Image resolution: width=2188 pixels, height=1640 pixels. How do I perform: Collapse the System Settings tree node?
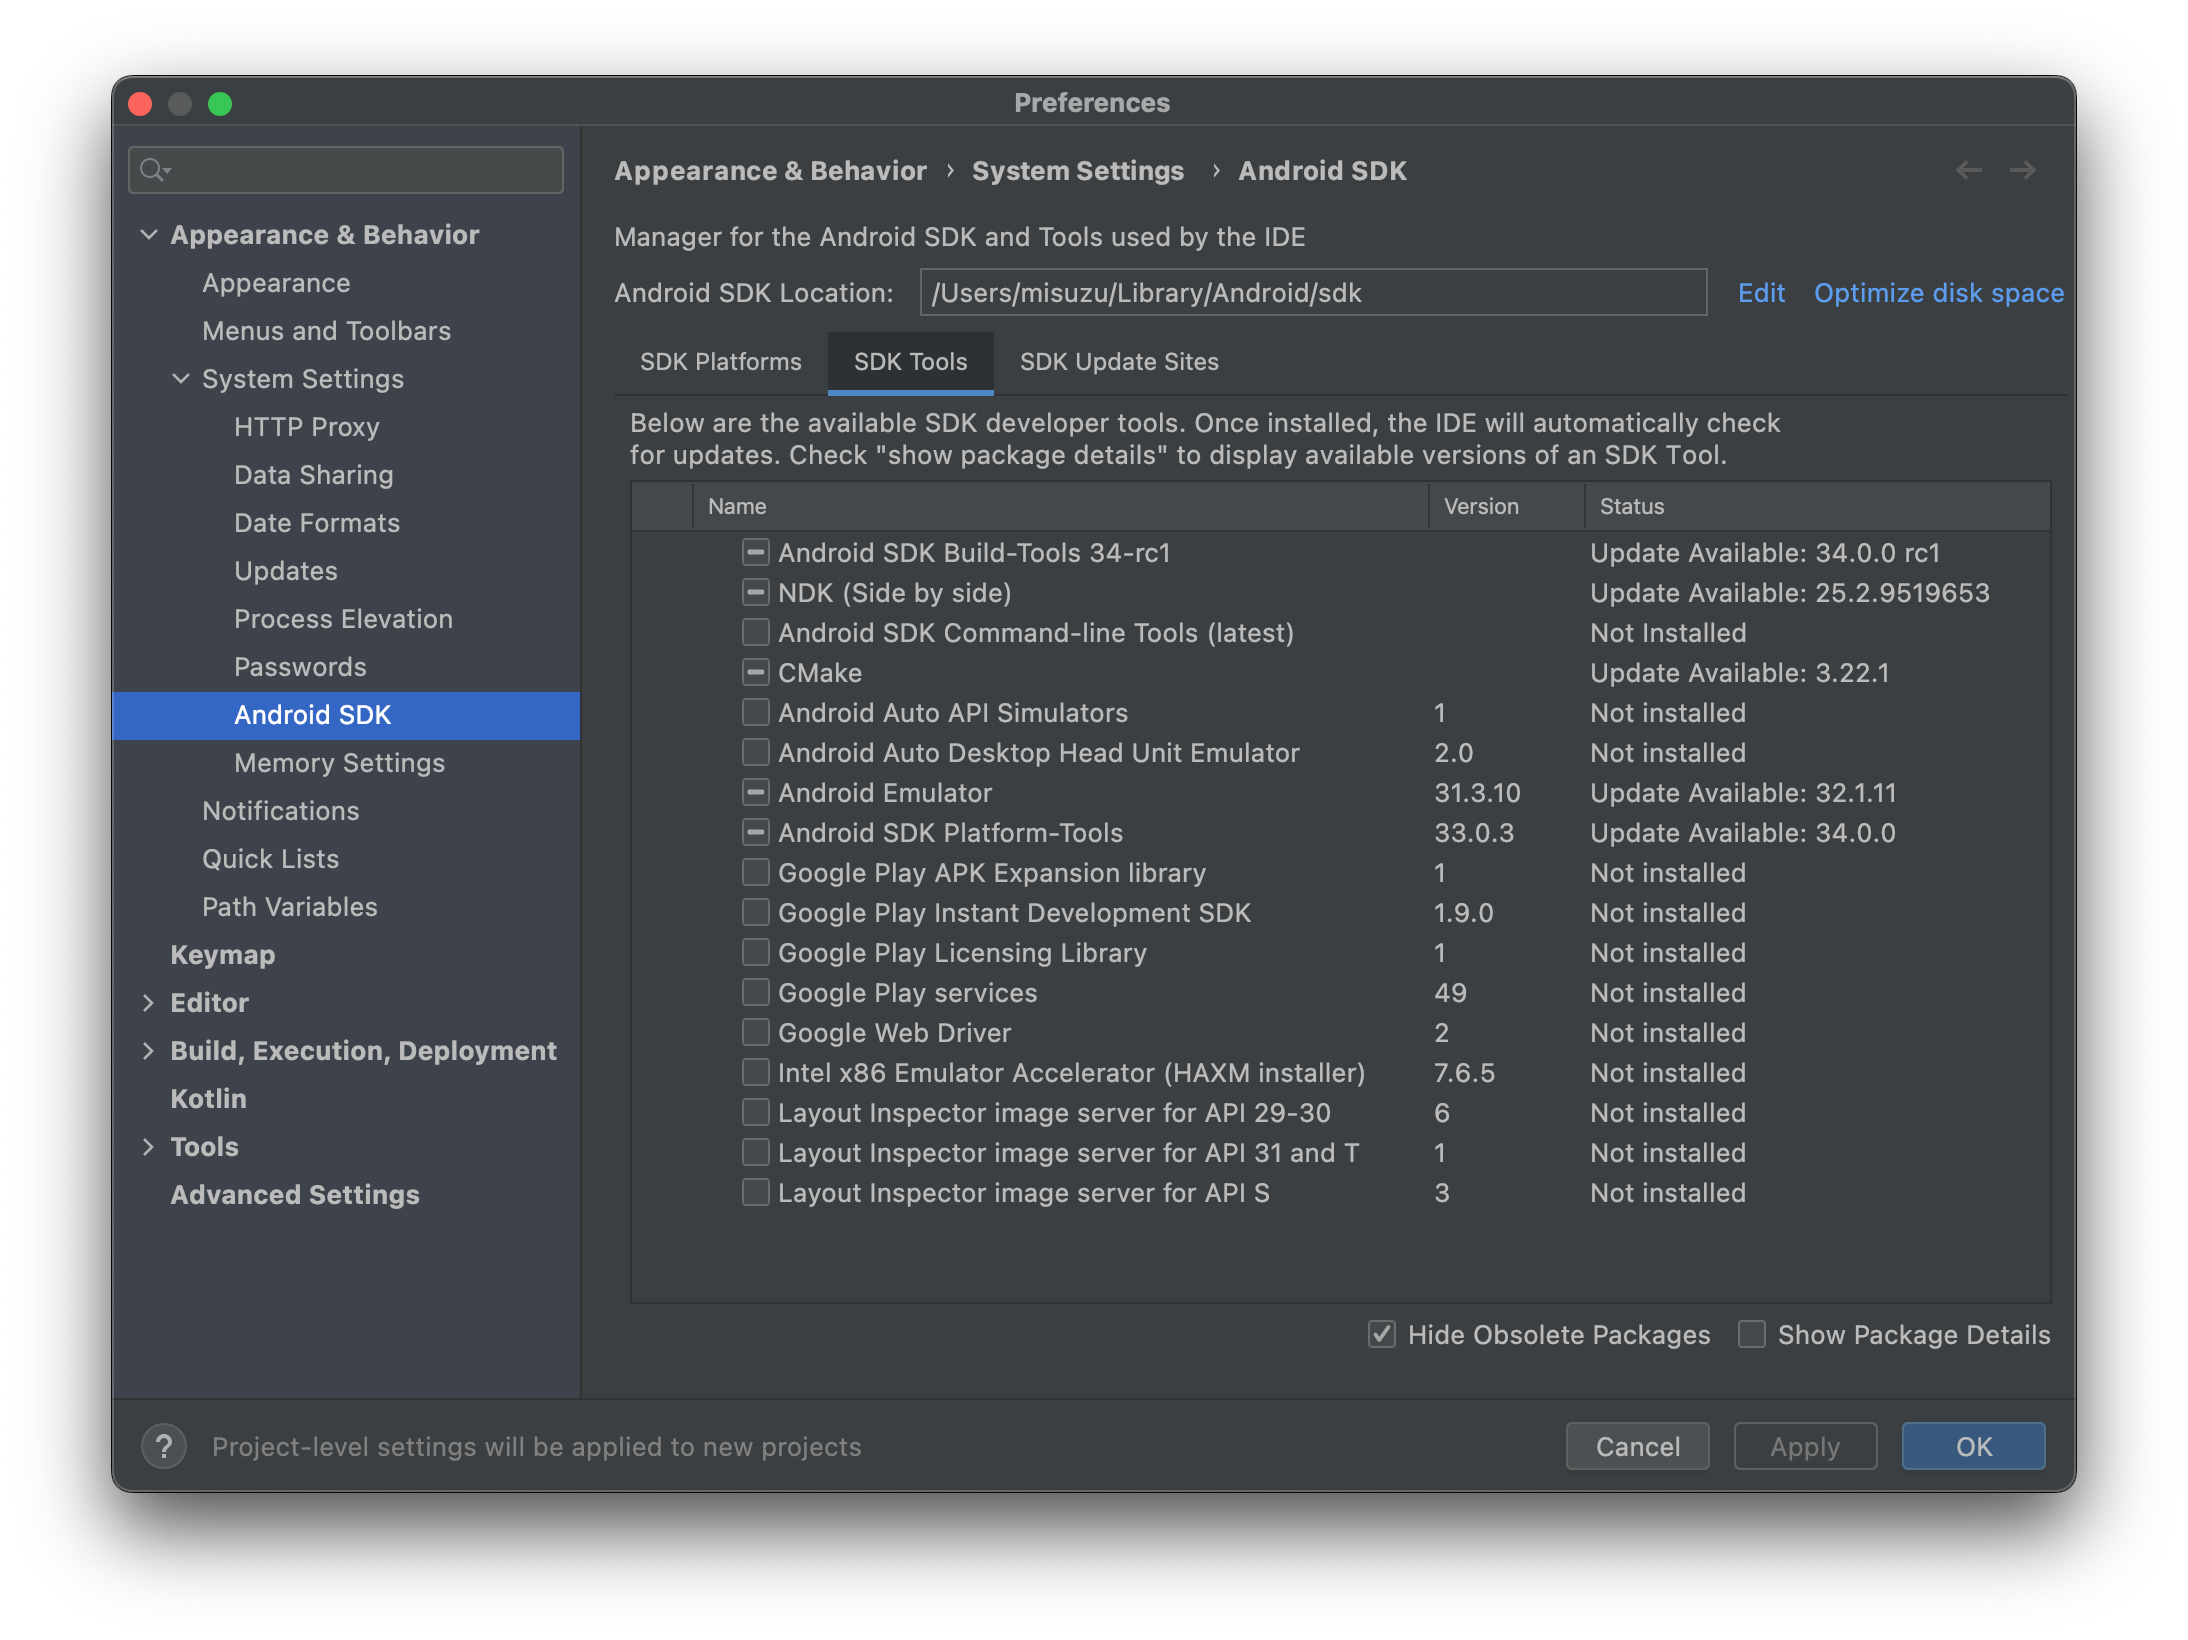[x=181, y=379]
